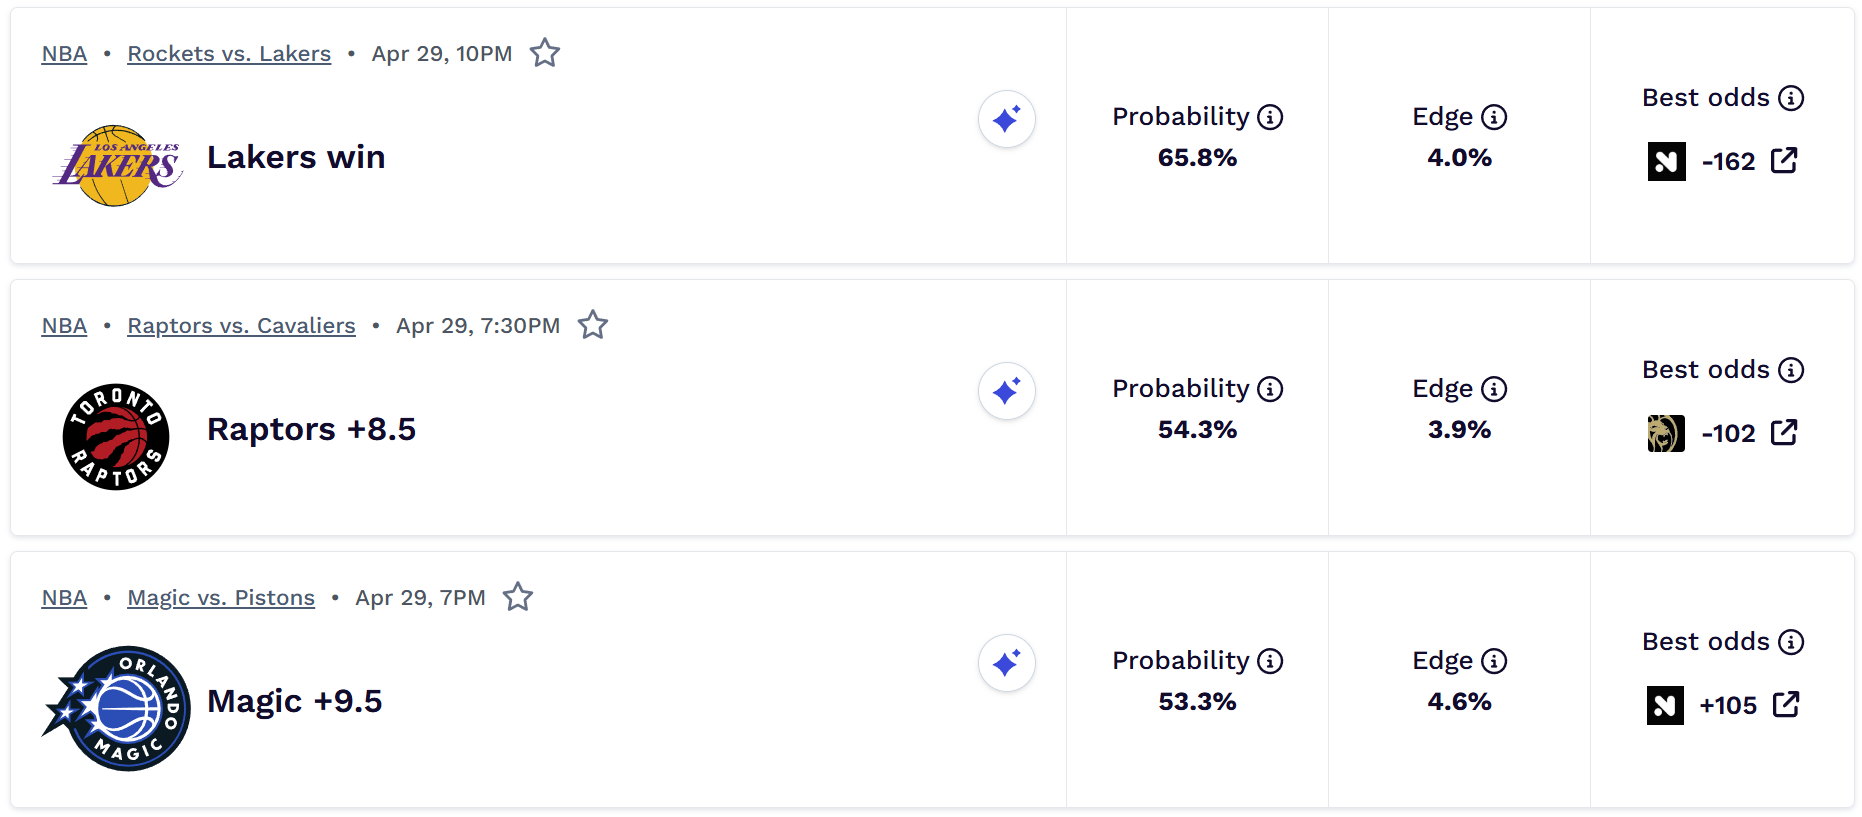Click the lion sportsbook logo beside -102
This screenshot has width=1862, height=817.
pos(1666,433)
